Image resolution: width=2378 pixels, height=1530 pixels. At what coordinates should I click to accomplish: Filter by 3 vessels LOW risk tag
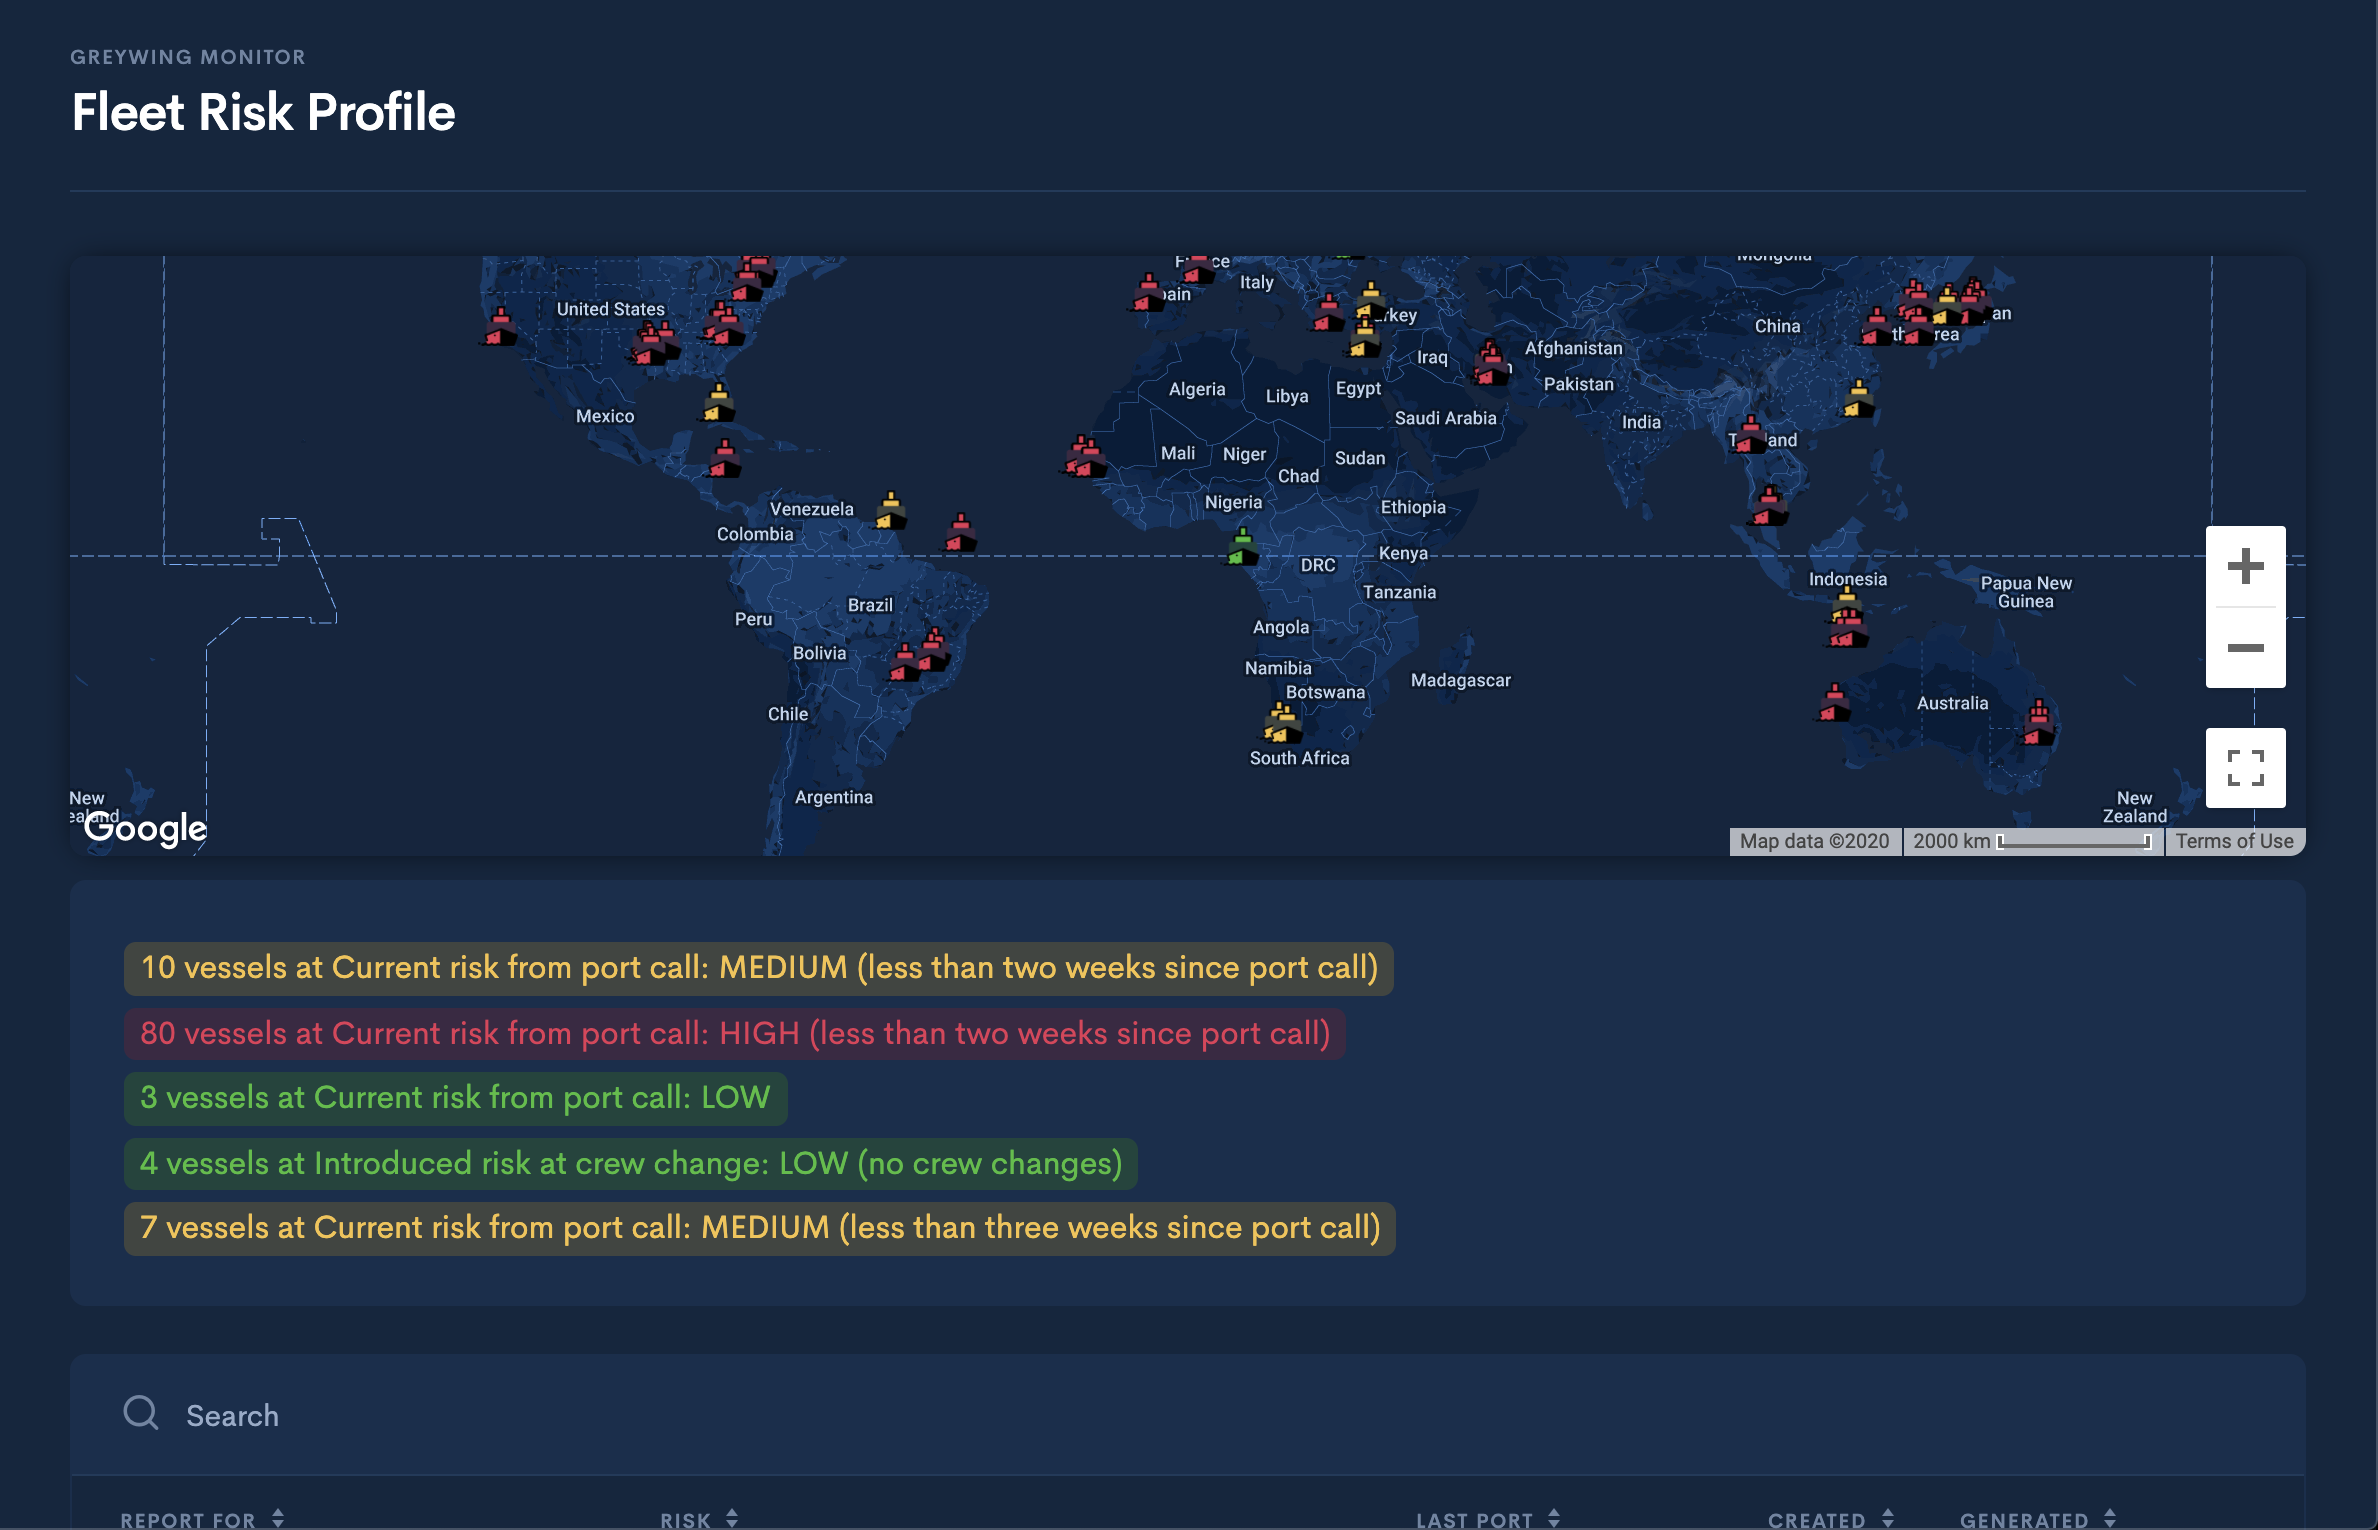click(x=455, y=1098)
